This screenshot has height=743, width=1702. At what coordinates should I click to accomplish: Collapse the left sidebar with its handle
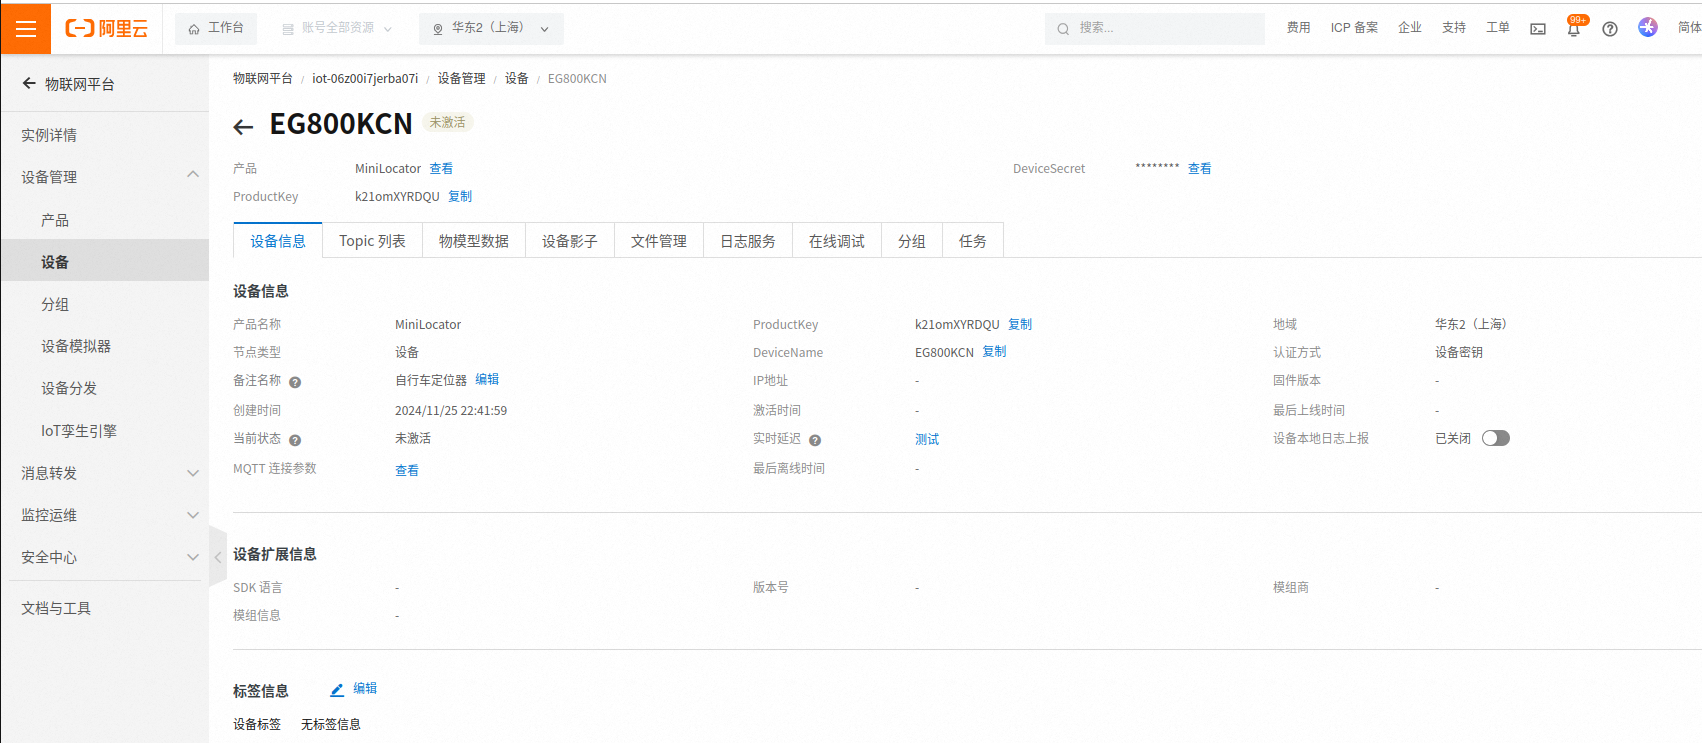click(x=217, y=557)
